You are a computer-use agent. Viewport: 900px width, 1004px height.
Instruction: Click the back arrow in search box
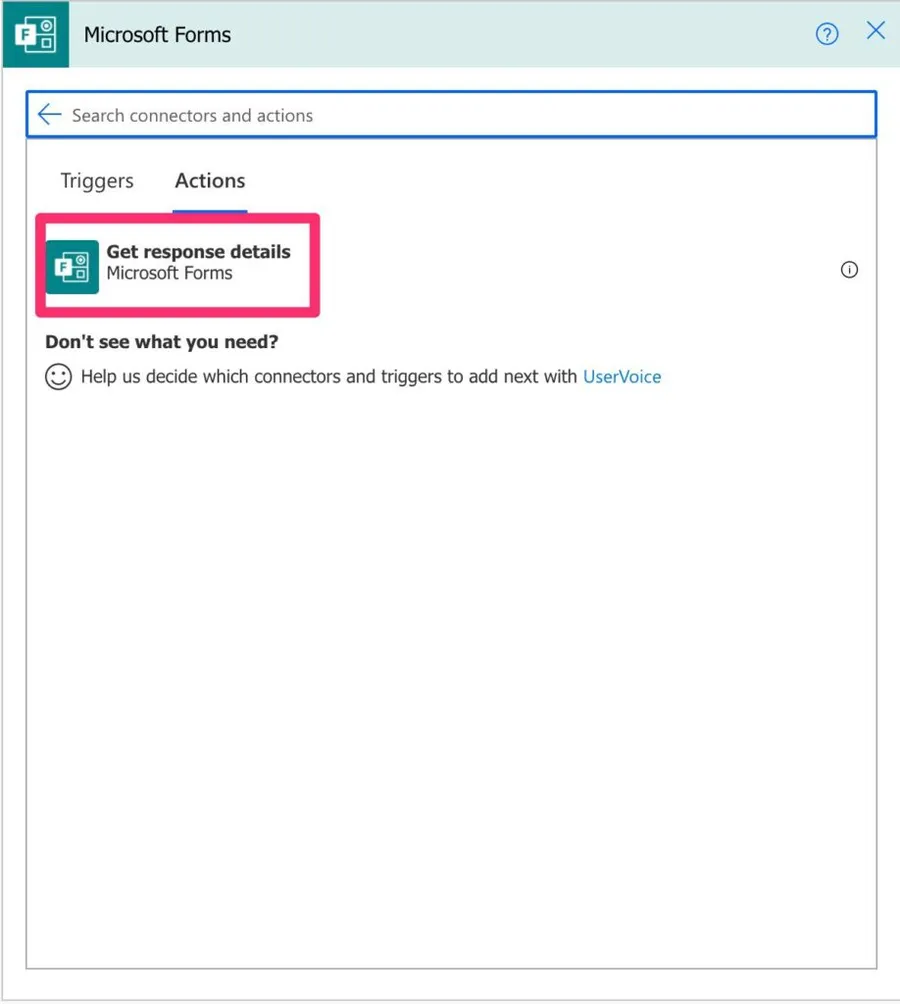[x=49, y=115]
